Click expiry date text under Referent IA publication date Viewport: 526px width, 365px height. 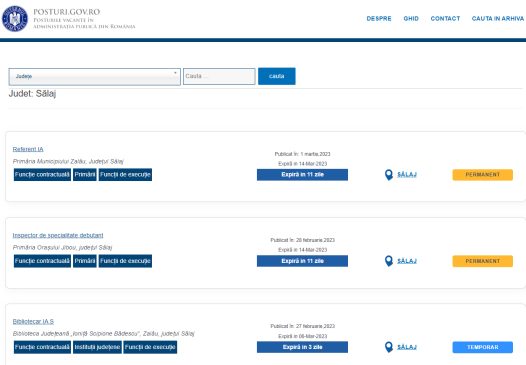pos(302,164)
